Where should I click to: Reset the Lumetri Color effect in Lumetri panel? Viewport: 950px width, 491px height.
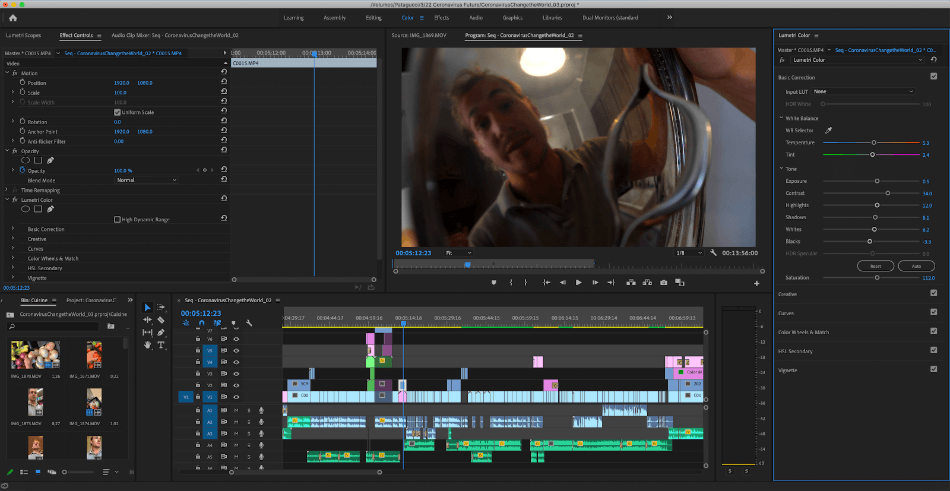pos(934,60)
